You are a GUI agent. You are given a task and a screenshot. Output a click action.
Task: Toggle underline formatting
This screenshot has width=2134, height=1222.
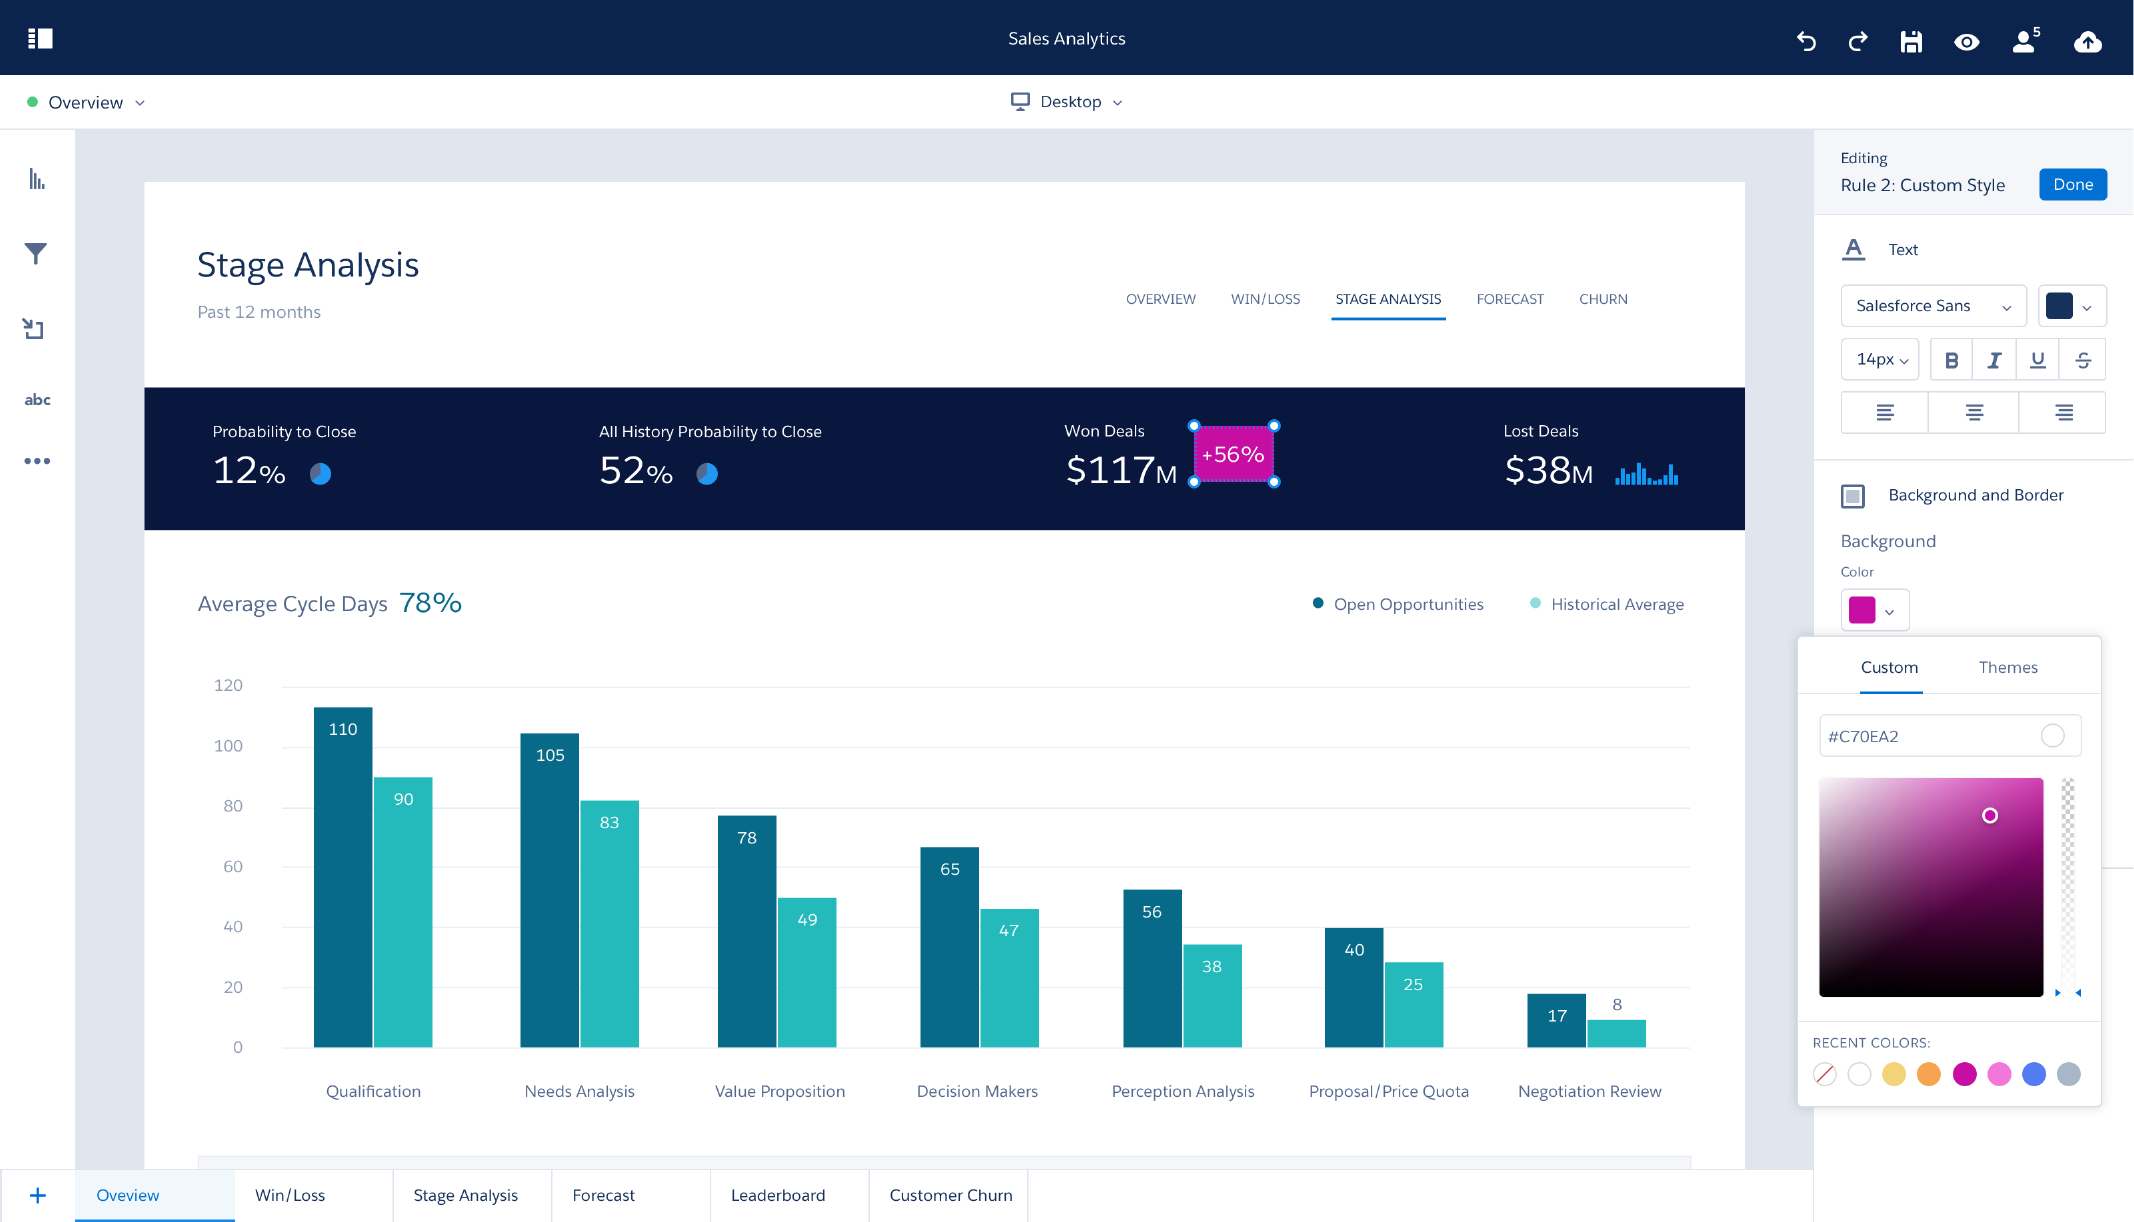point(2037,360)
